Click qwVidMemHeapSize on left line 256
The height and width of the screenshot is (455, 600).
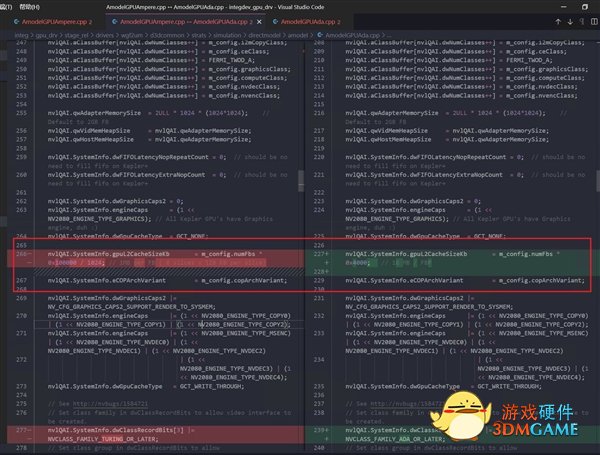point(101,130)
